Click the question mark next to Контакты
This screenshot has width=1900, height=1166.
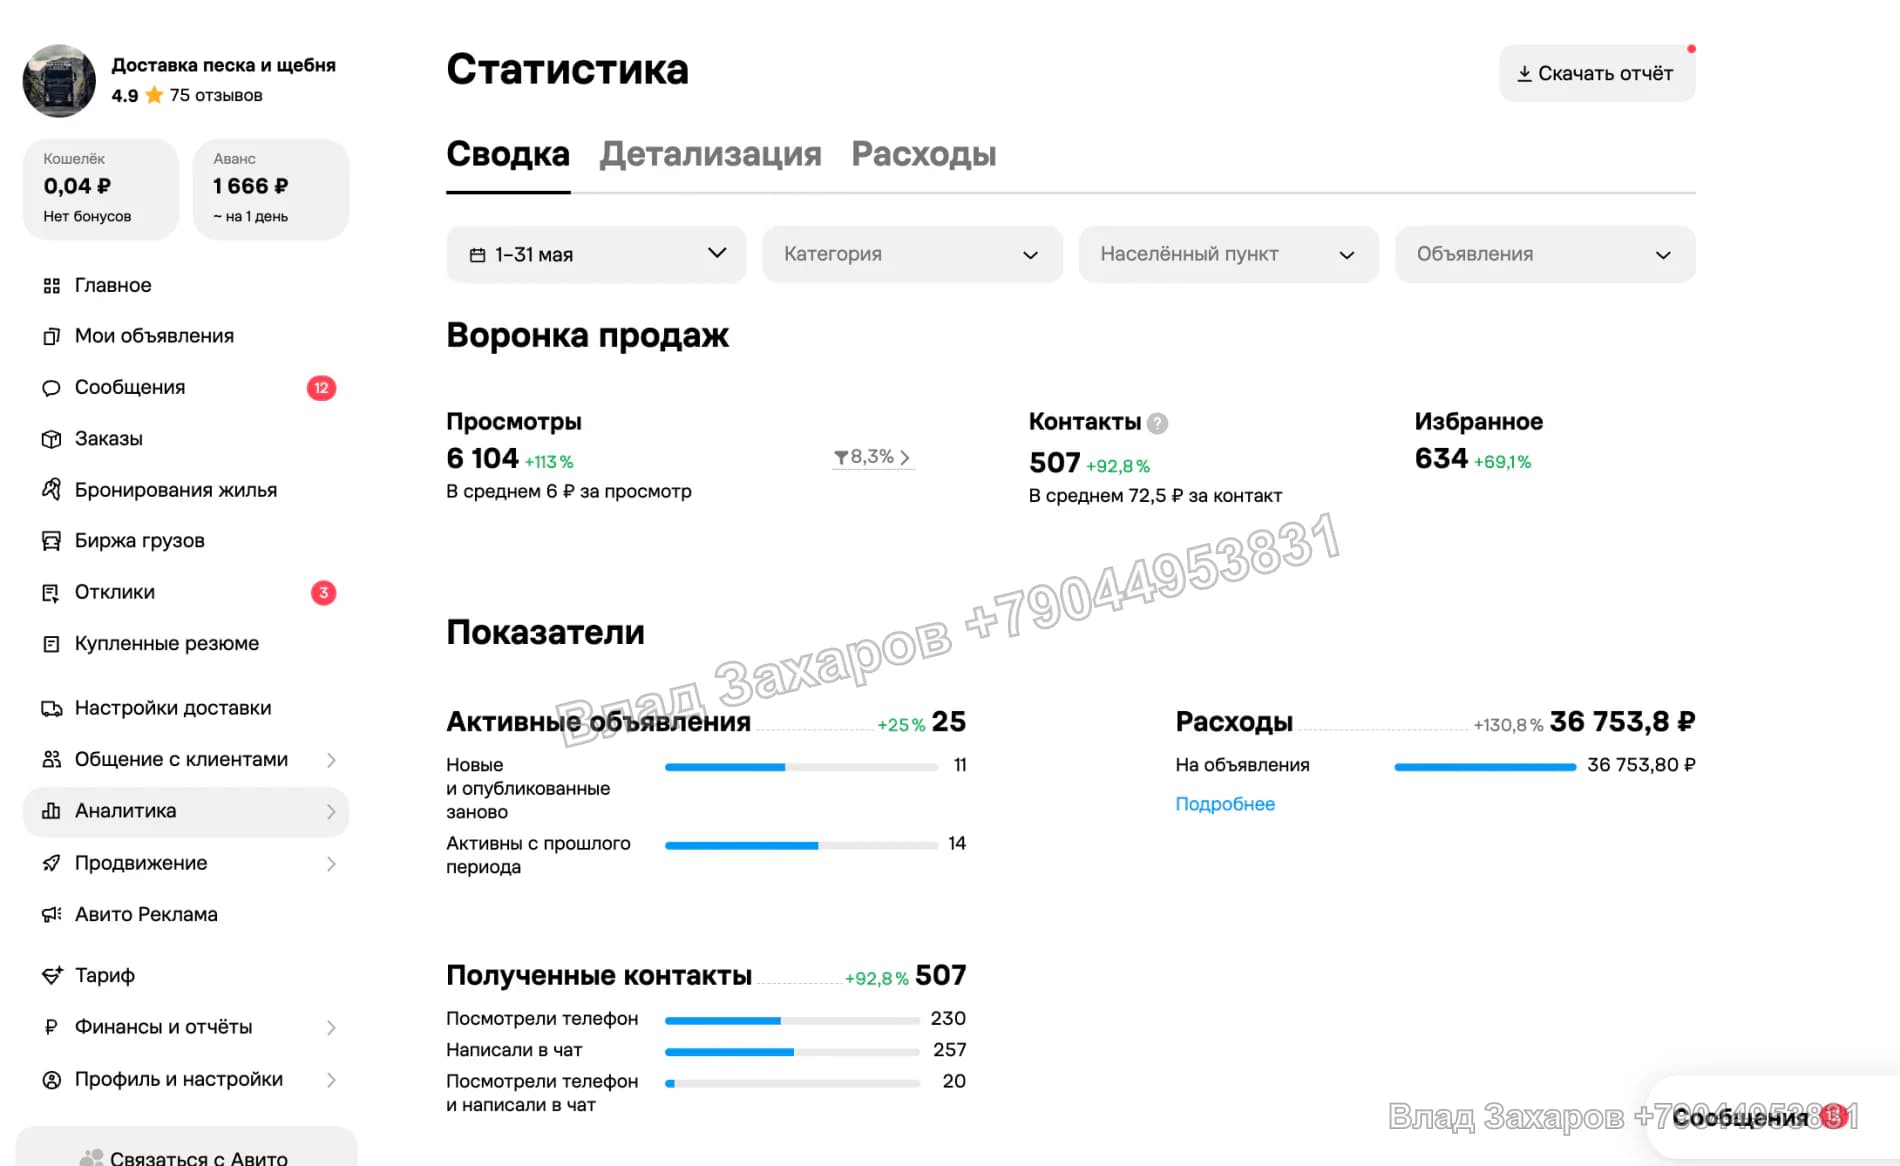[1157, 423]
